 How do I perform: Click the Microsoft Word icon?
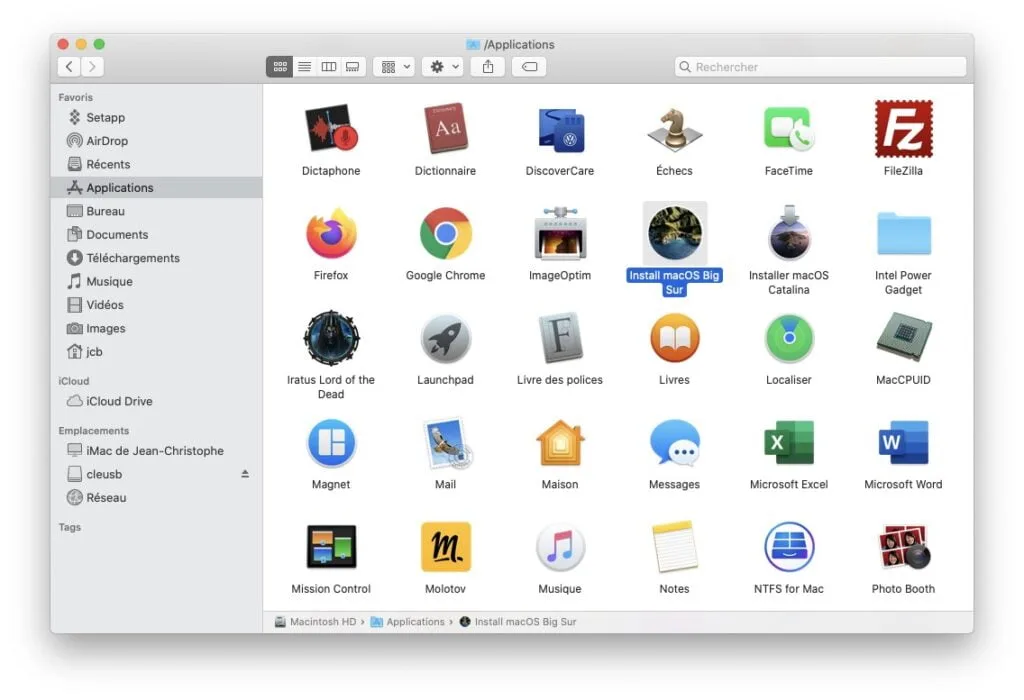(903, 443)
